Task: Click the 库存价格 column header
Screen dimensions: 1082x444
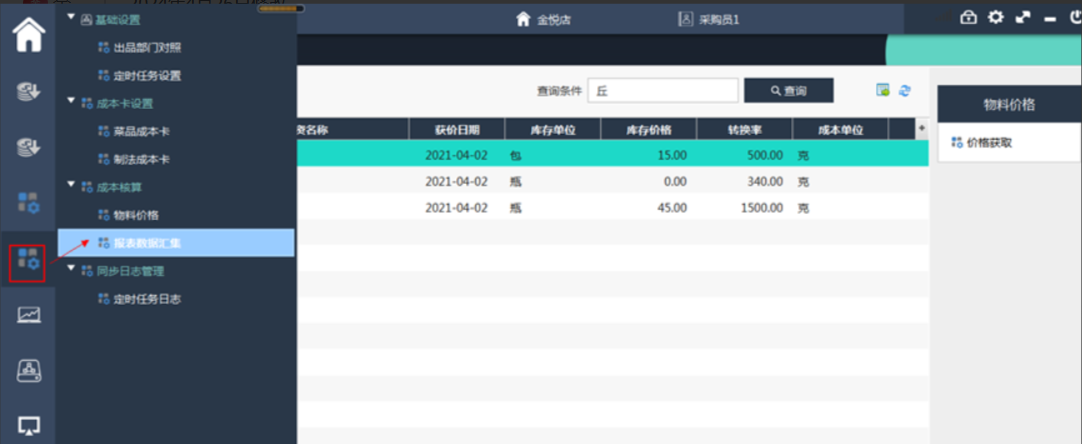Action: (648, 129)
